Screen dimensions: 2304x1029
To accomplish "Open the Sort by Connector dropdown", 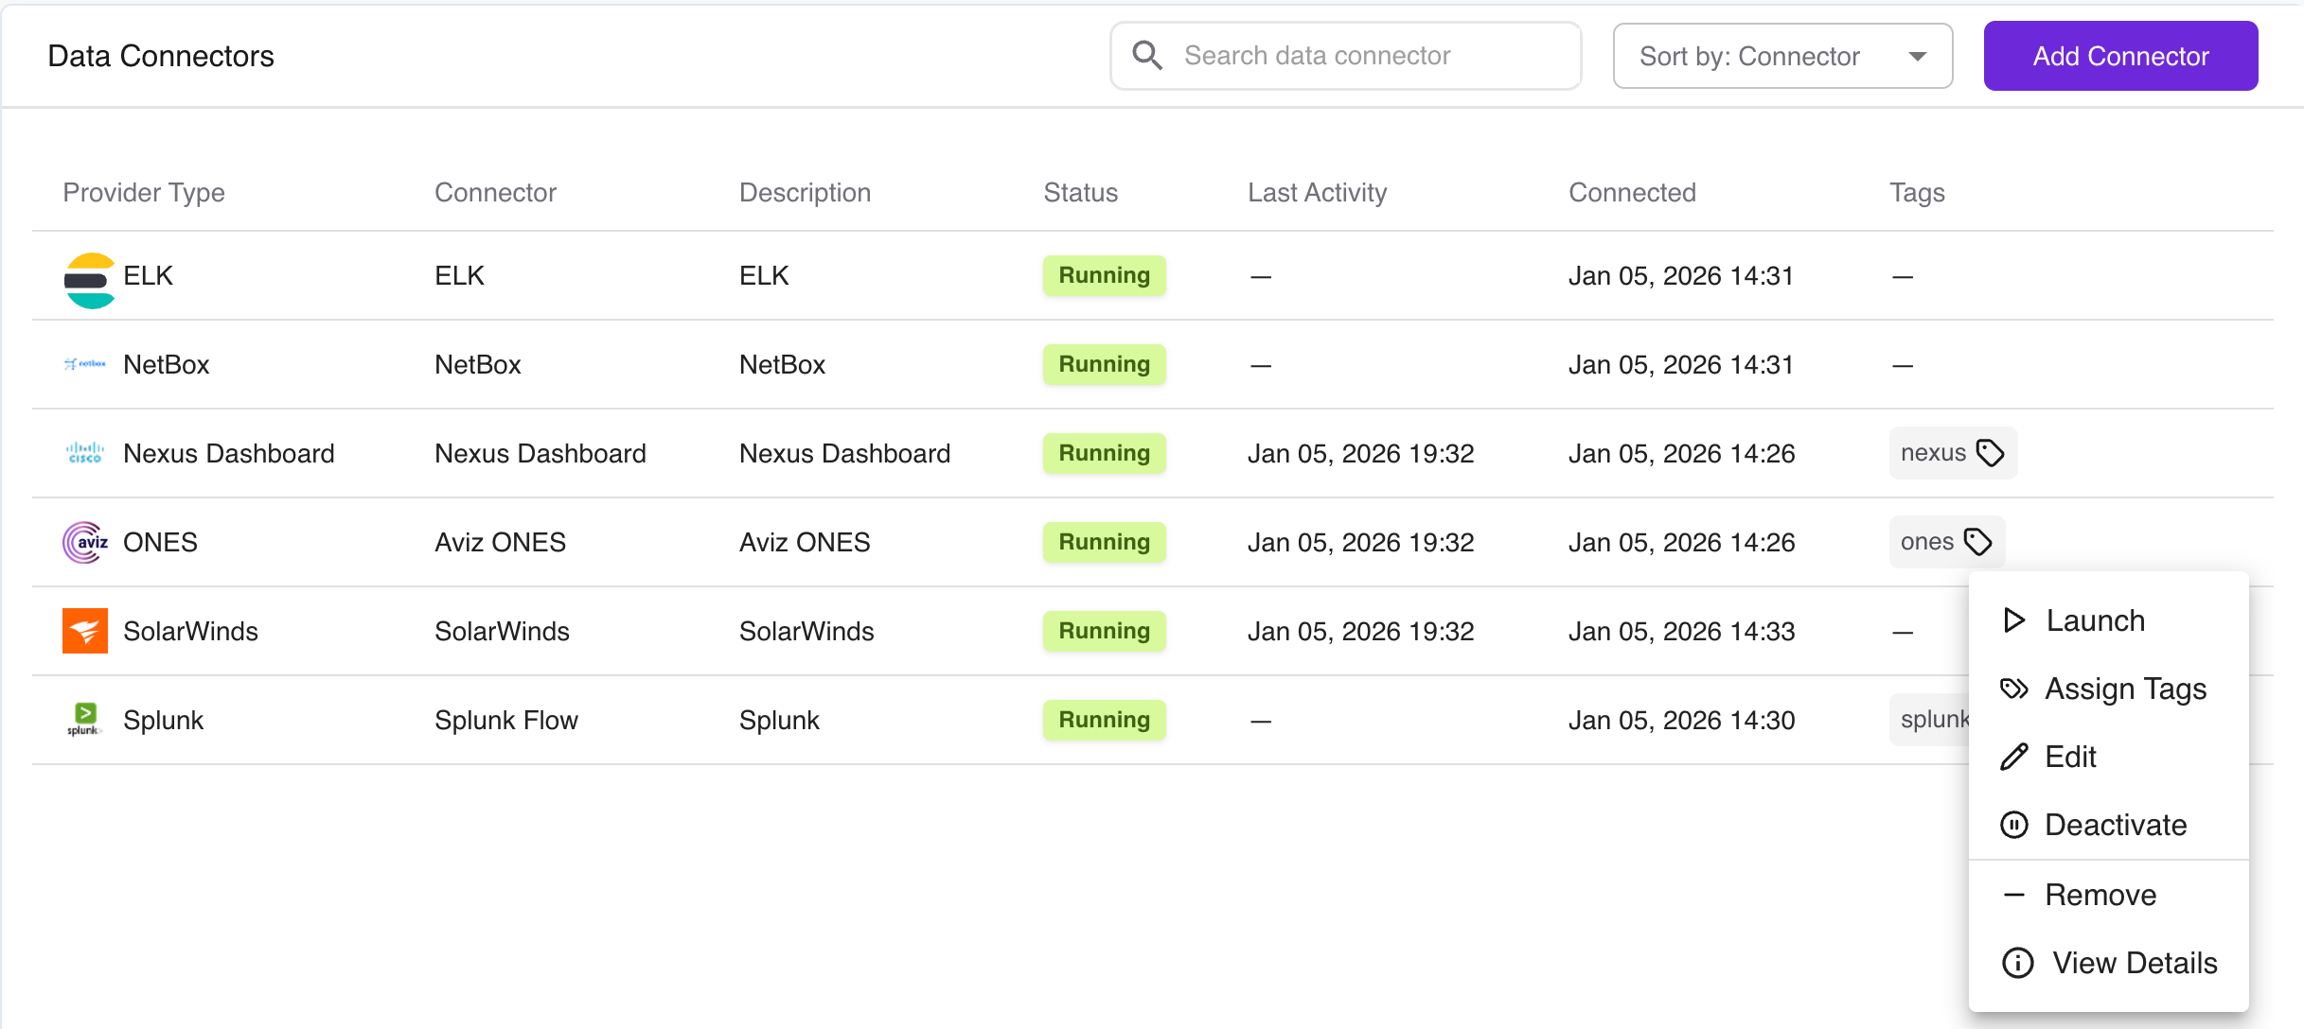I will [x=1780, y=56].
